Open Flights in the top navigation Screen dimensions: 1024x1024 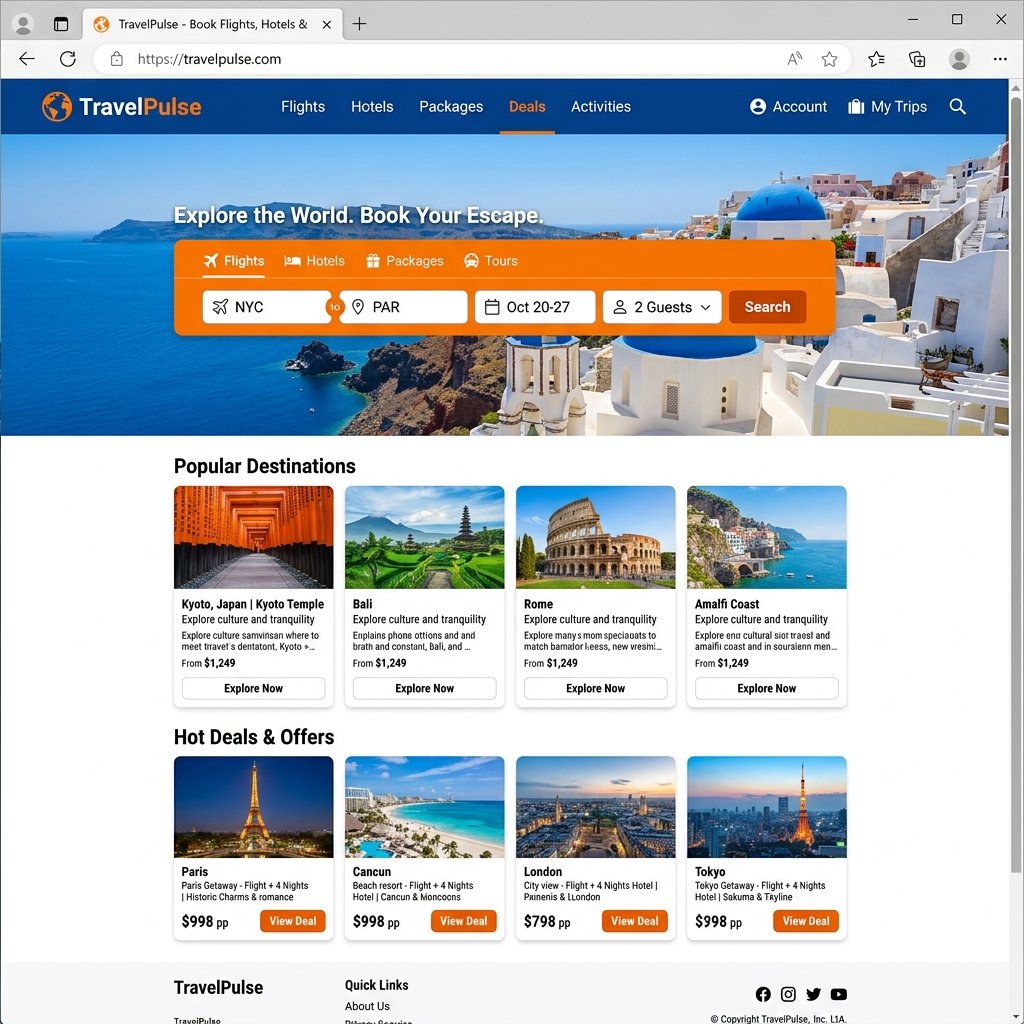tap(303, 106)
